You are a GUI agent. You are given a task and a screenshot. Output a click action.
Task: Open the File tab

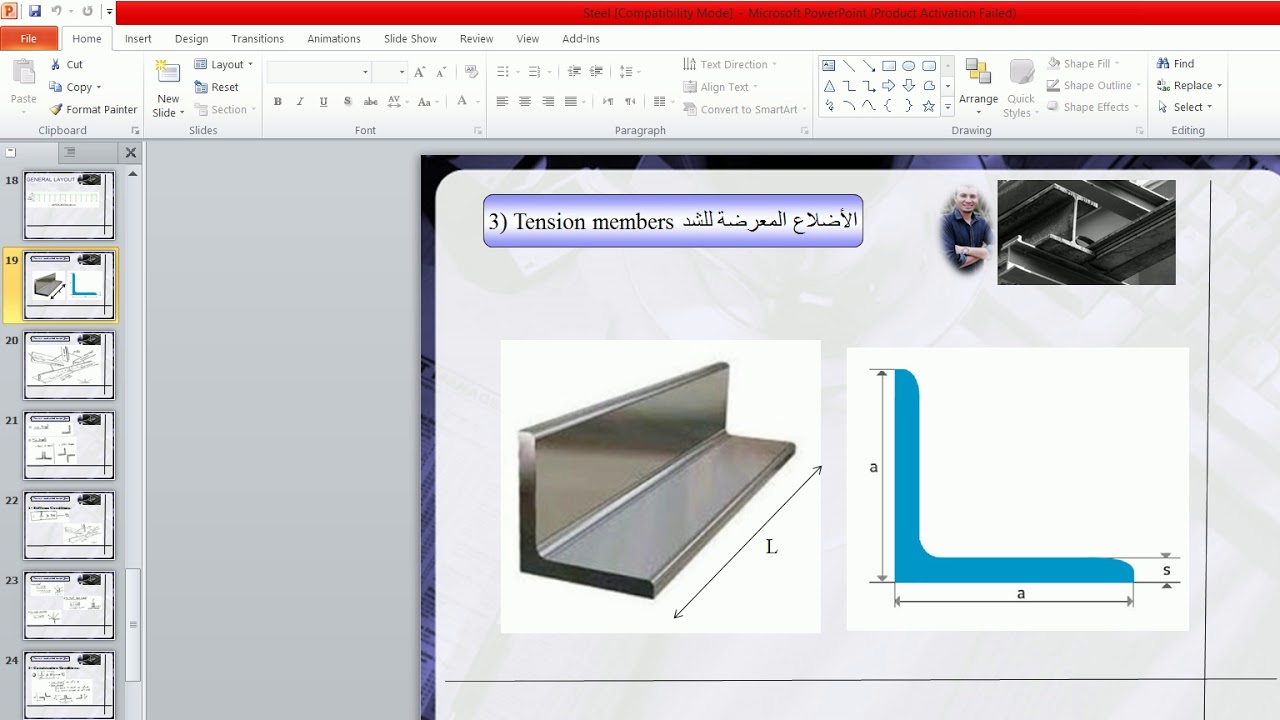[x=28, y=38]
